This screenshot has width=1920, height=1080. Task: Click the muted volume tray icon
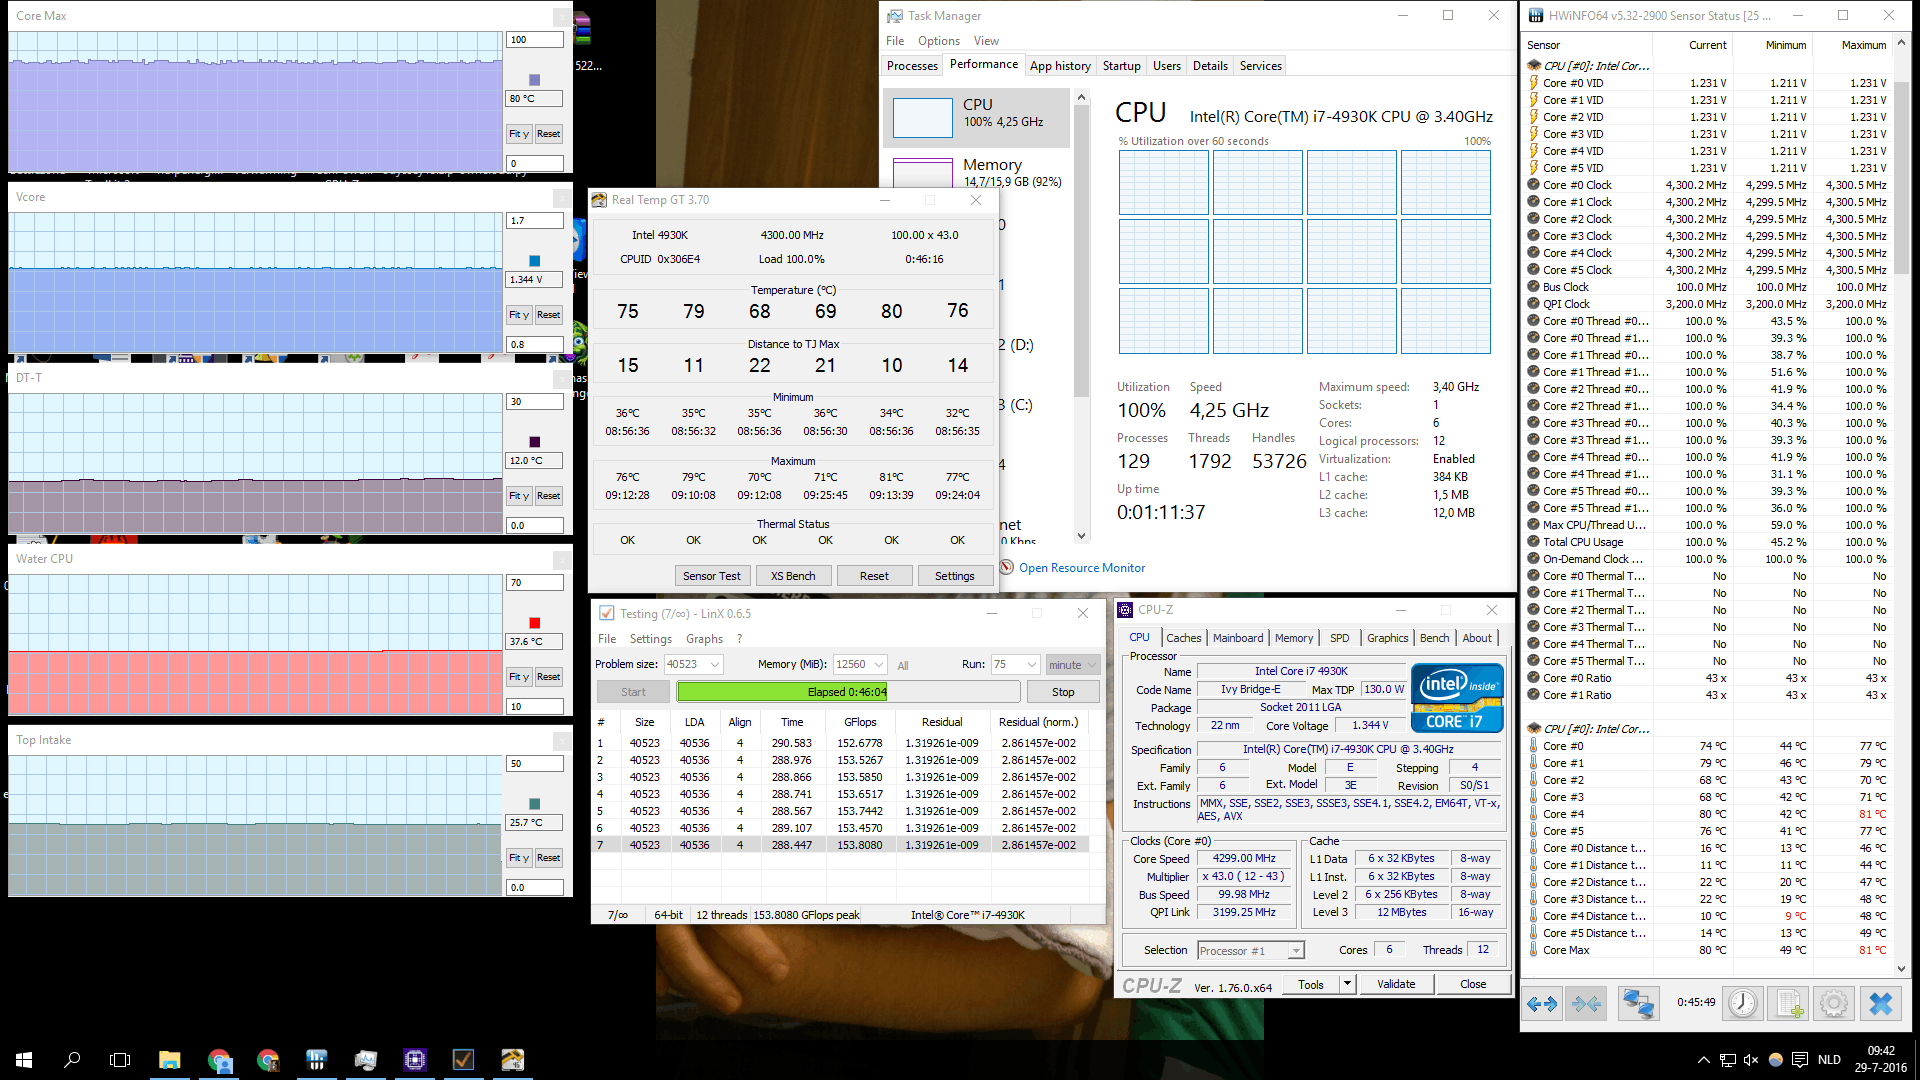[1751, 1060]
